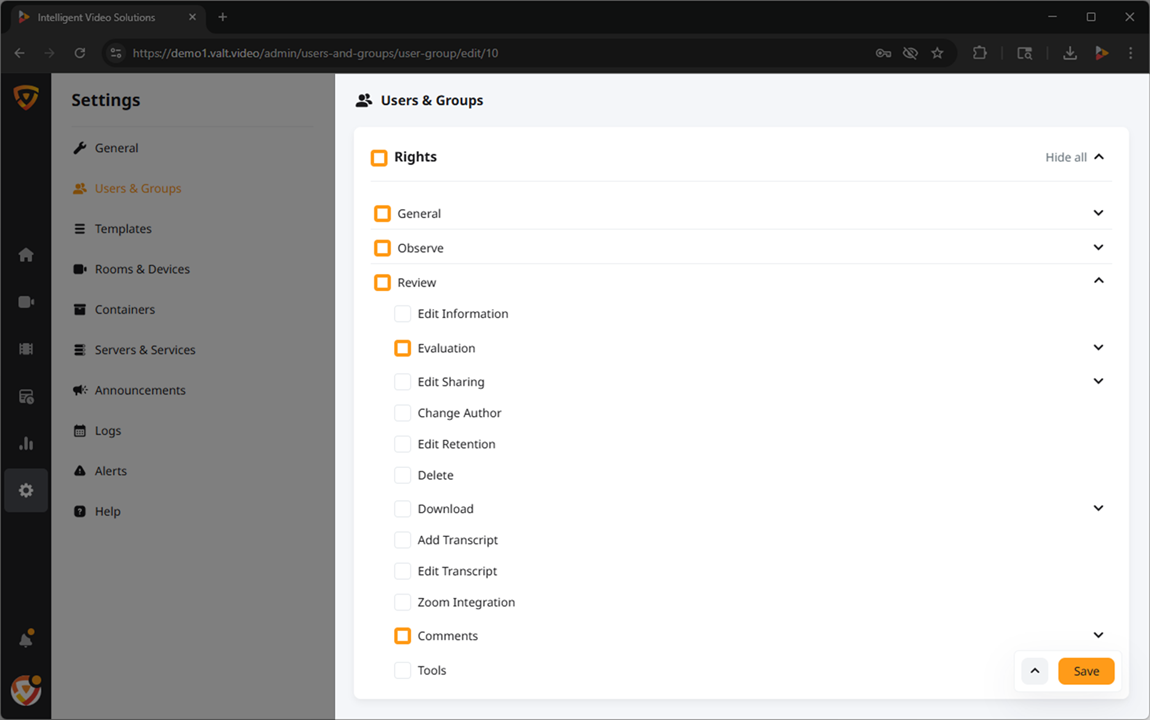Toggle the Observe checkbox

pos(382,248)
